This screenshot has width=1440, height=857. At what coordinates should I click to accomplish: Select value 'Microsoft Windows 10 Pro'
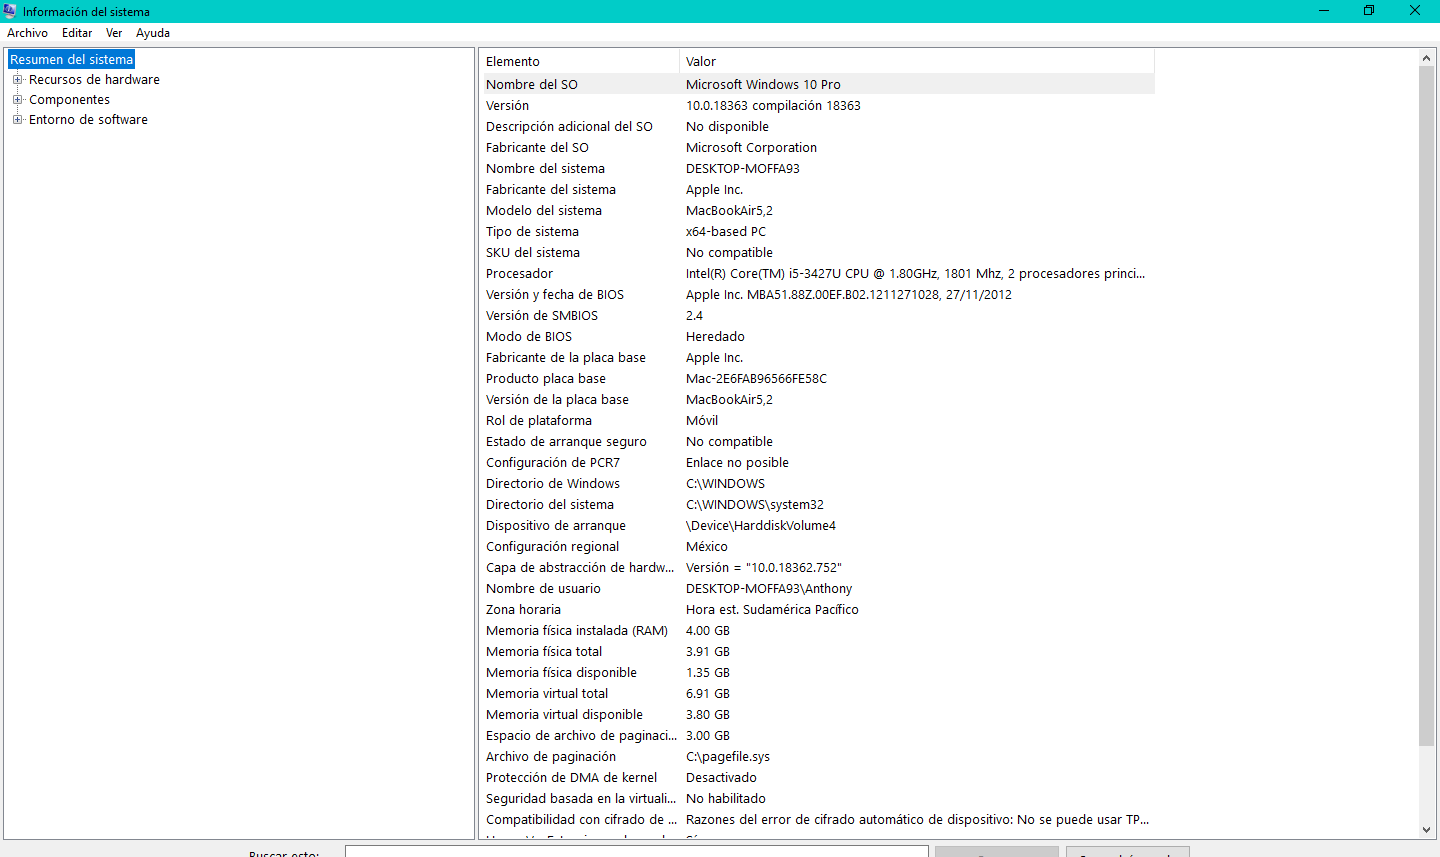pyautogui.click(x=763, y=85)
